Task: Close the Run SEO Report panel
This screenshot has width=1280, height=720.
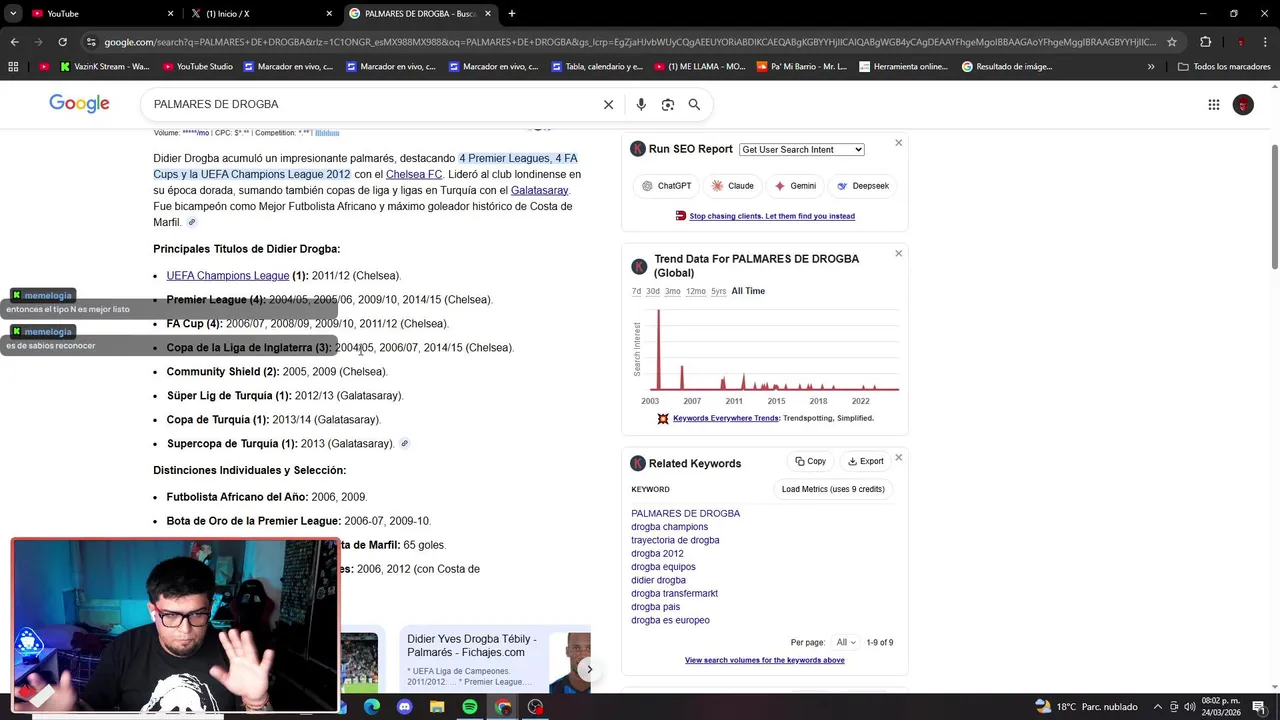Action: (x=898, y=143)
